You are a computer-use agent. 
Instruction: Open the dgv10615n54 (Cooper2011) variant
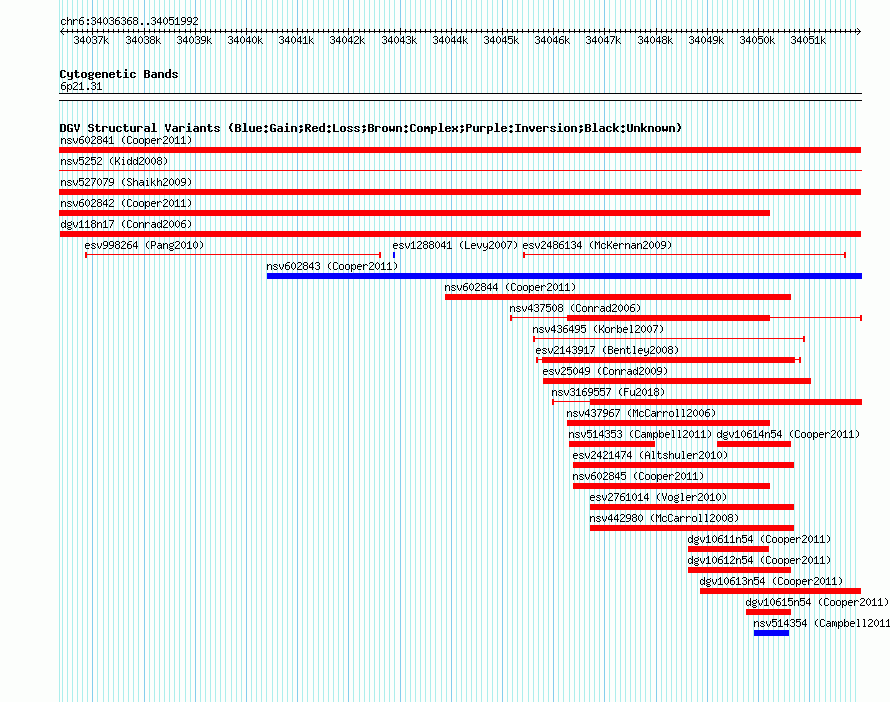(x=817, y=602)
